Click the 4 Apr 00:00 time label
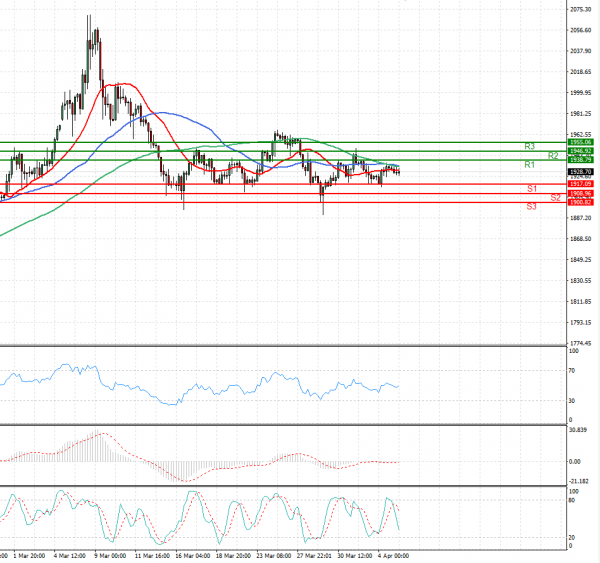This screenshot has width=600, height=563. [x=393, y=556]
